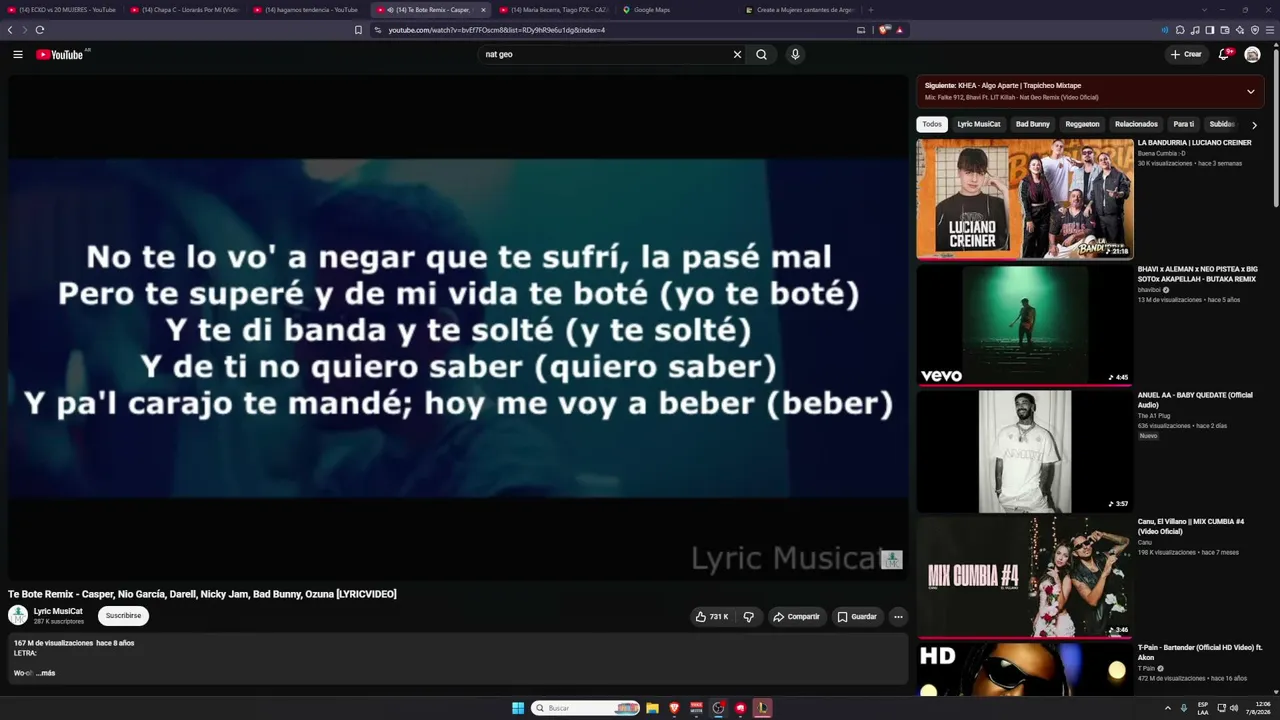Filter suggestions by 'Relacionados' chip

coord(1136,124)
